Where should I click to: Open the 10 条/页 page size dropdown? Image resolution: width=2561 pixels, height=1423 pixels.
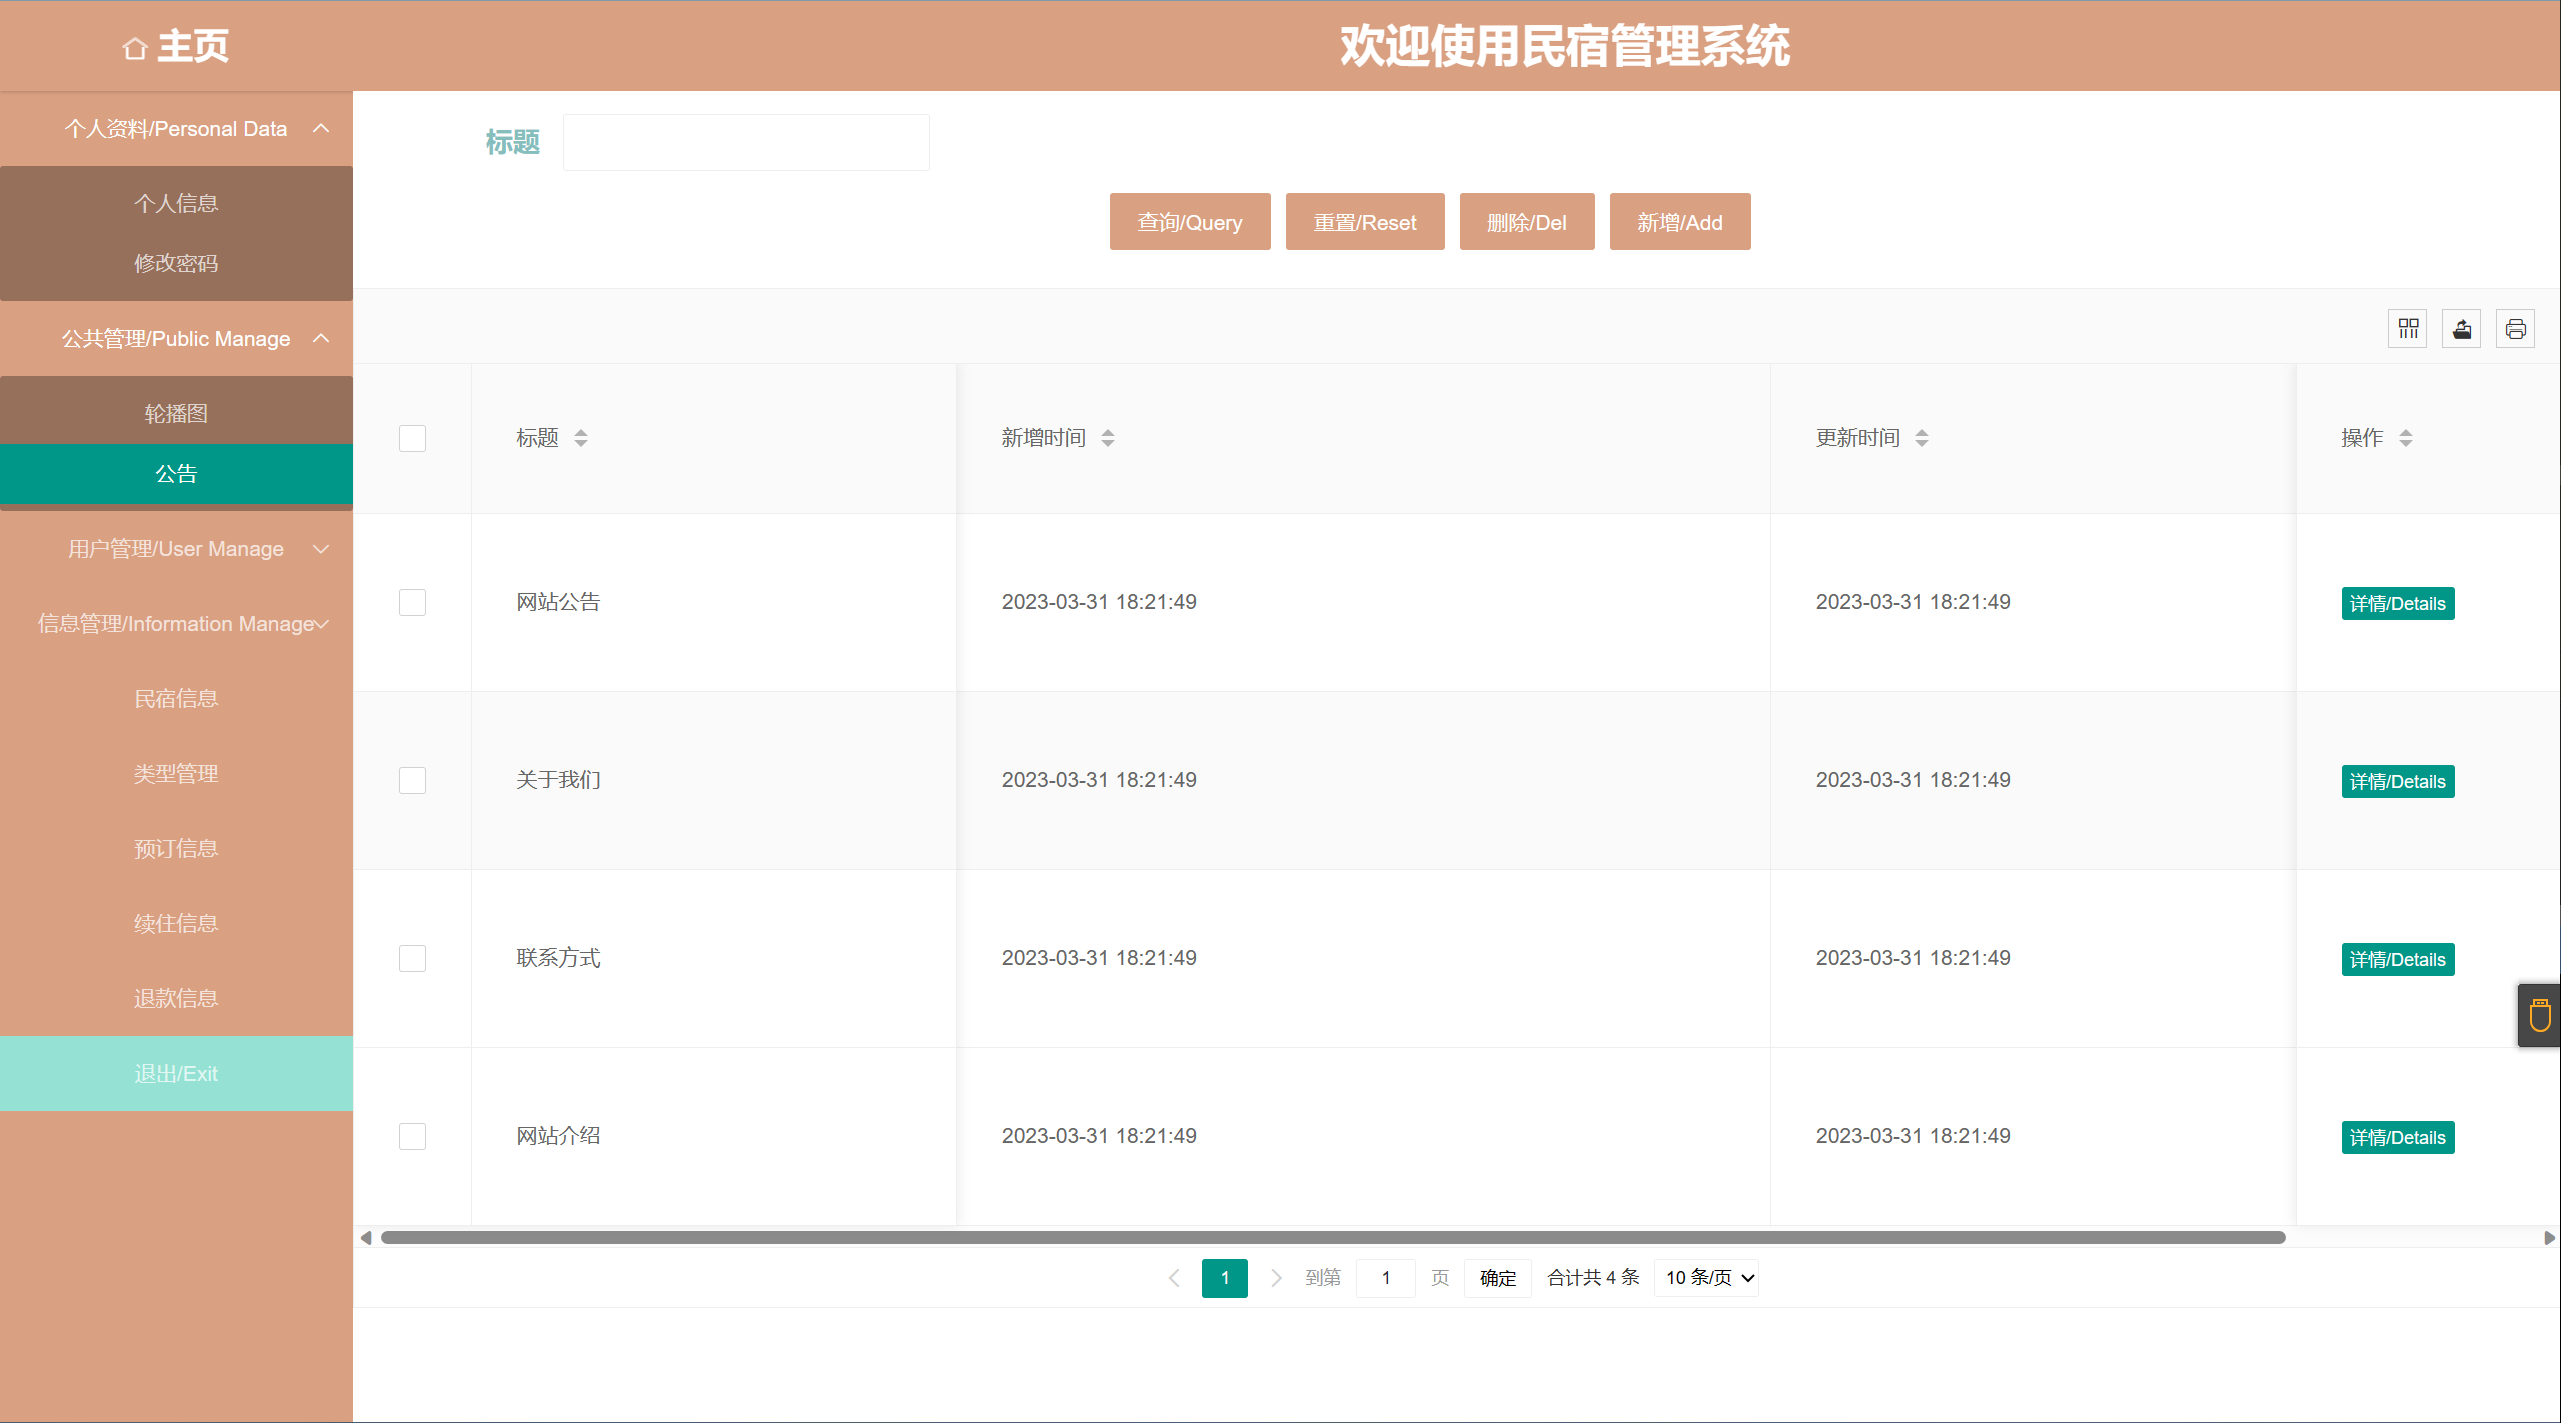(1707, 1278)
